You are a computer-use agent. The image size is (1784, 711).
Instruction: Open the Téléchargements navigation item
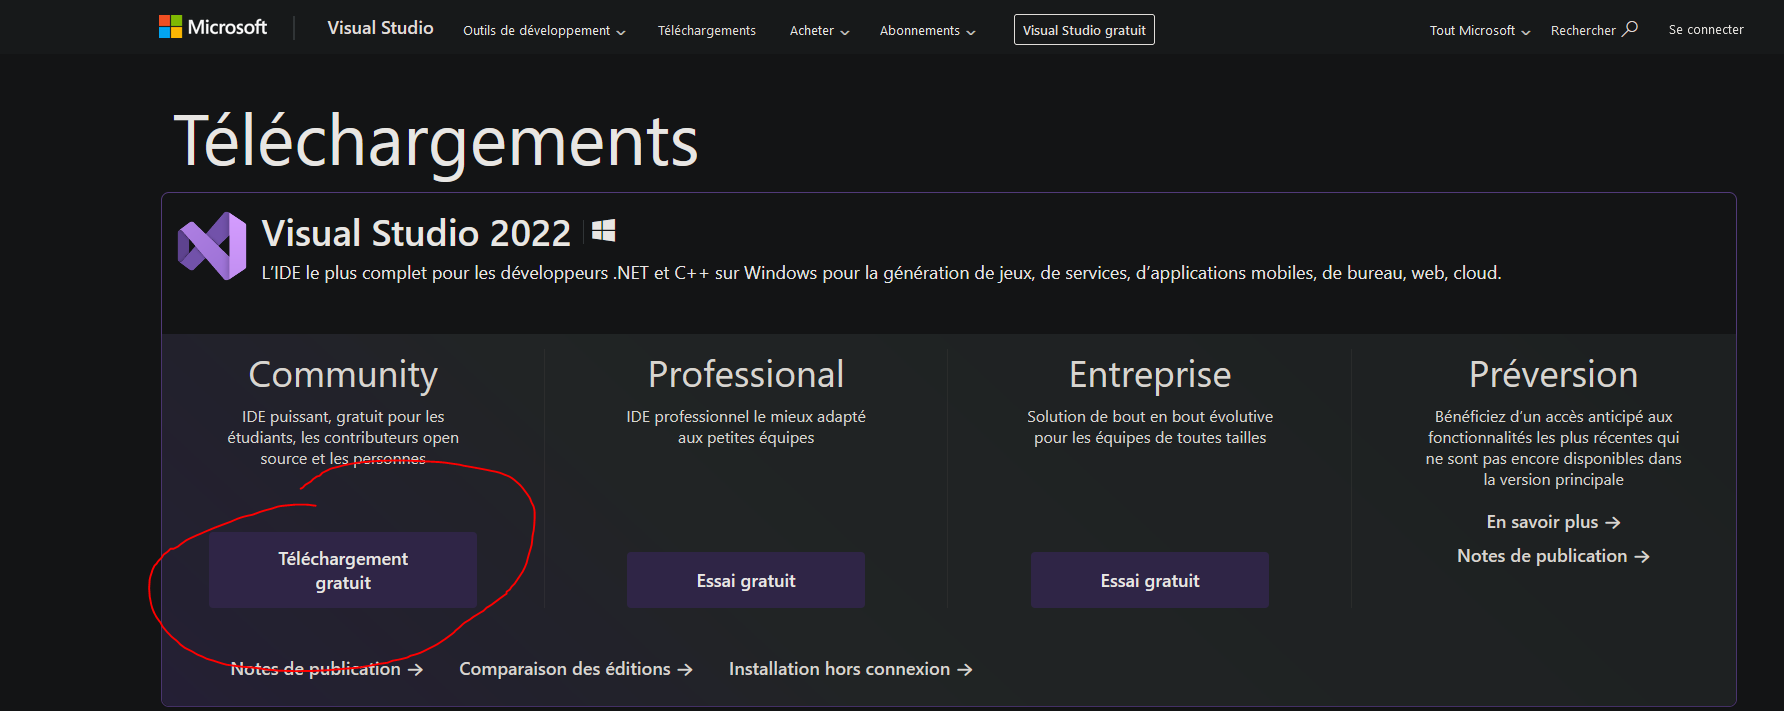pyautogui.click(x=707, y=31)
